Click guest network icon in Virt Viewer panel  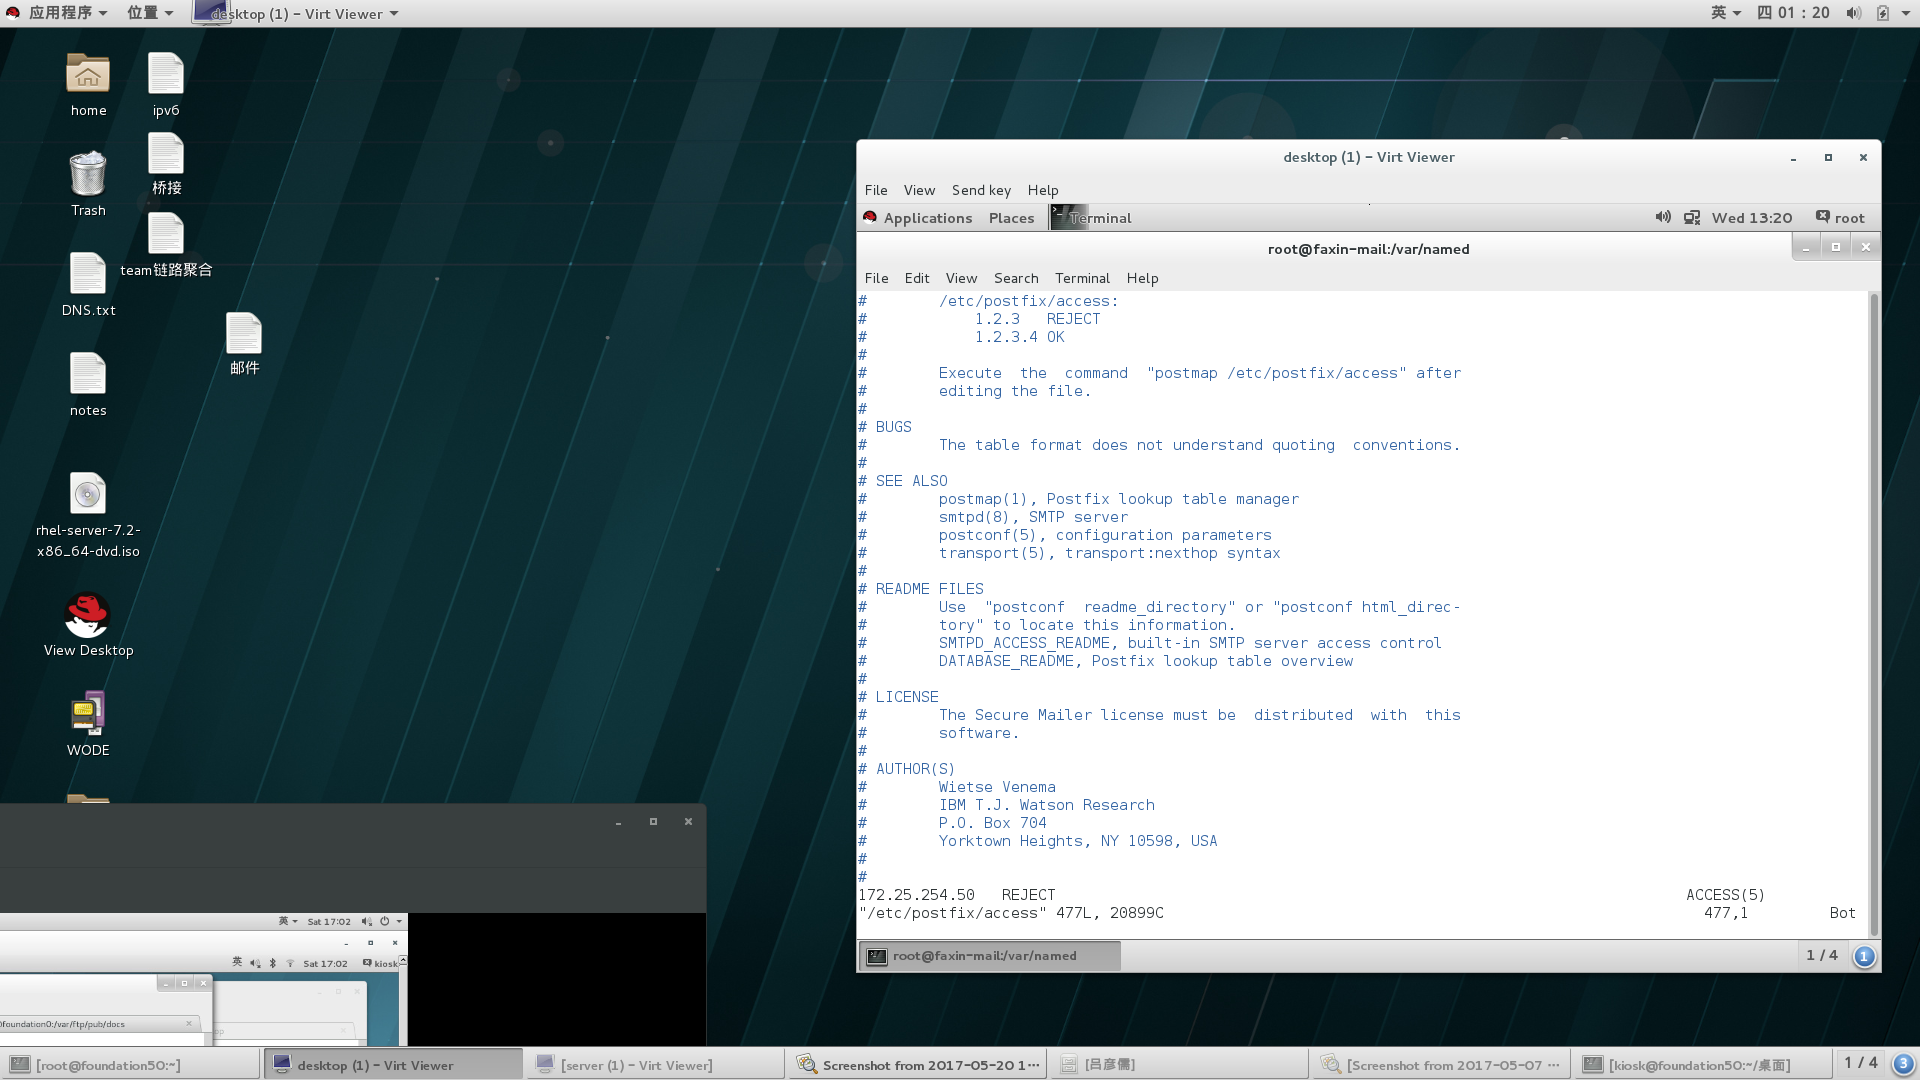[1692, 217]
